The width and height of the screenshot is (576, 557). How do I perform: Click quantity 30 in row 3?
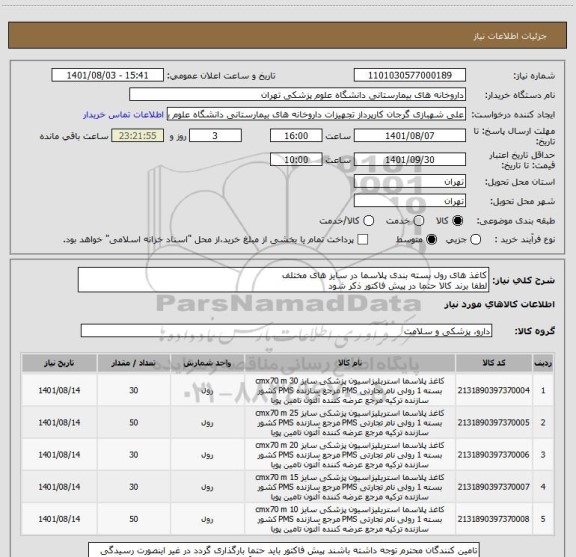[x=134, y=454]
